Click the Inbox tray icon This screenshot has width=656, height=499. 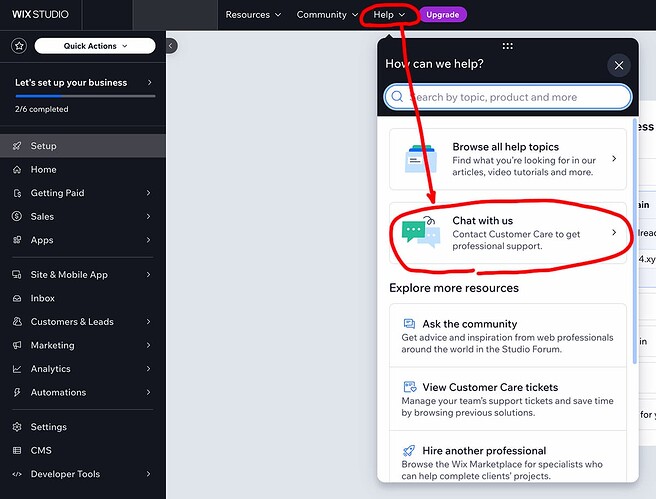tap(17, 298)
